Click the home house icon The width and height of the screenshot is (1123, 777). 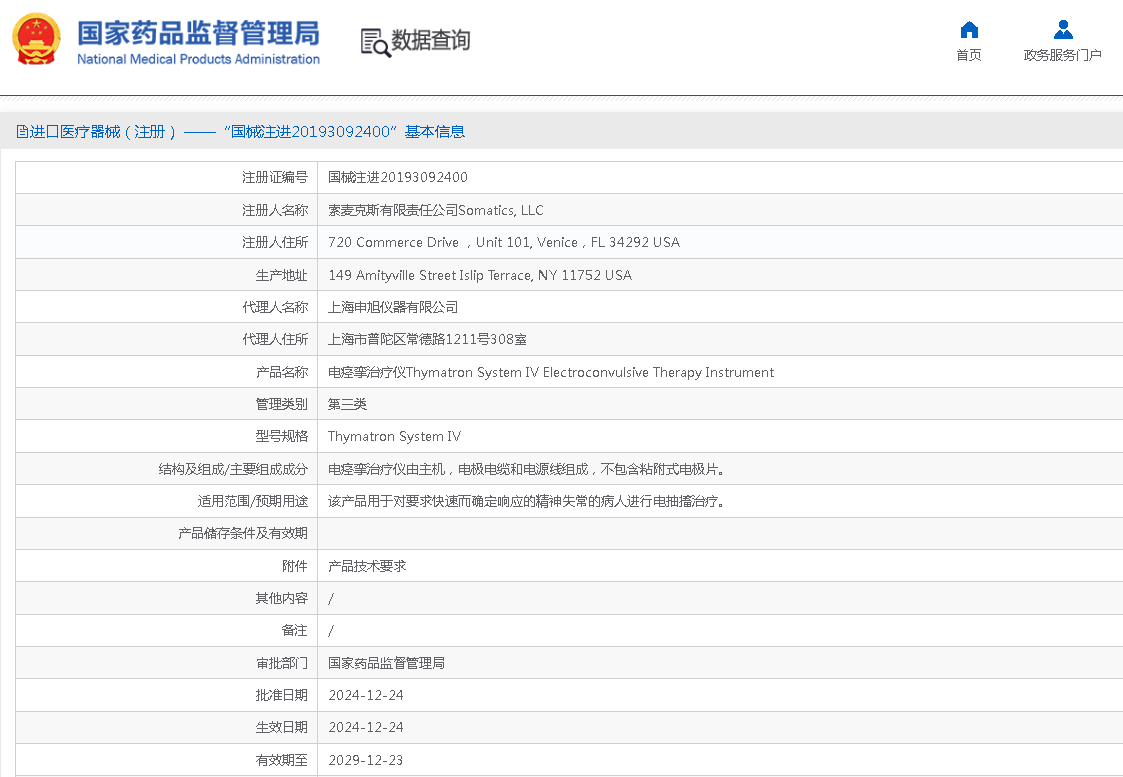click(x=968, y=29)
